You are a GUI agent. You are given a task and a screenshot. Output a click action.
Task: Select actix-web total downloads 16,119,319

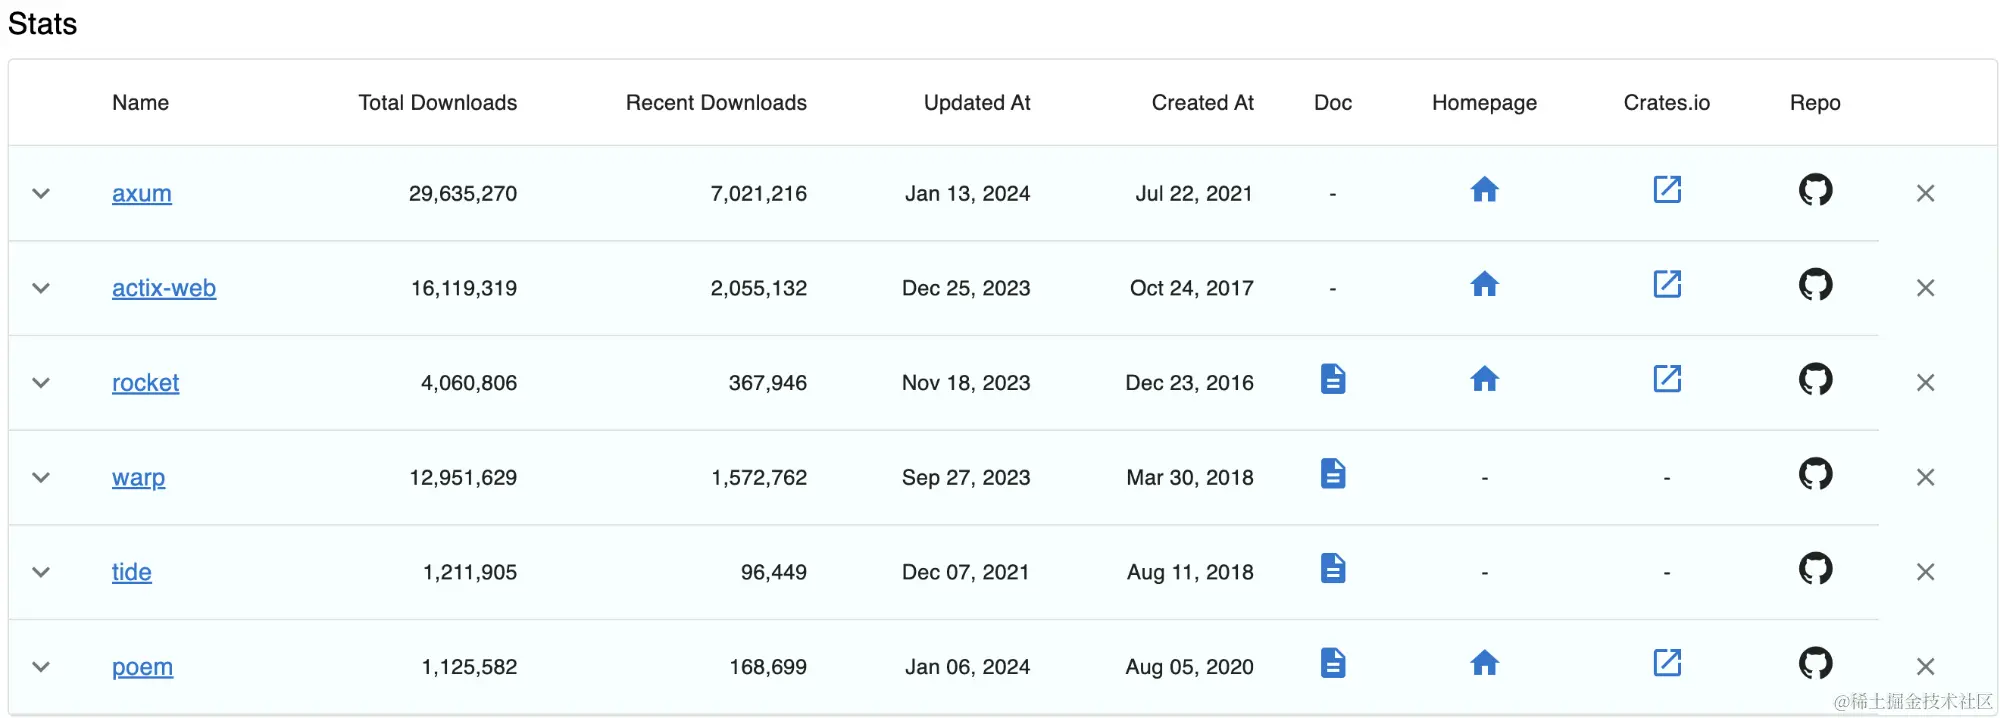pos(464,289)
